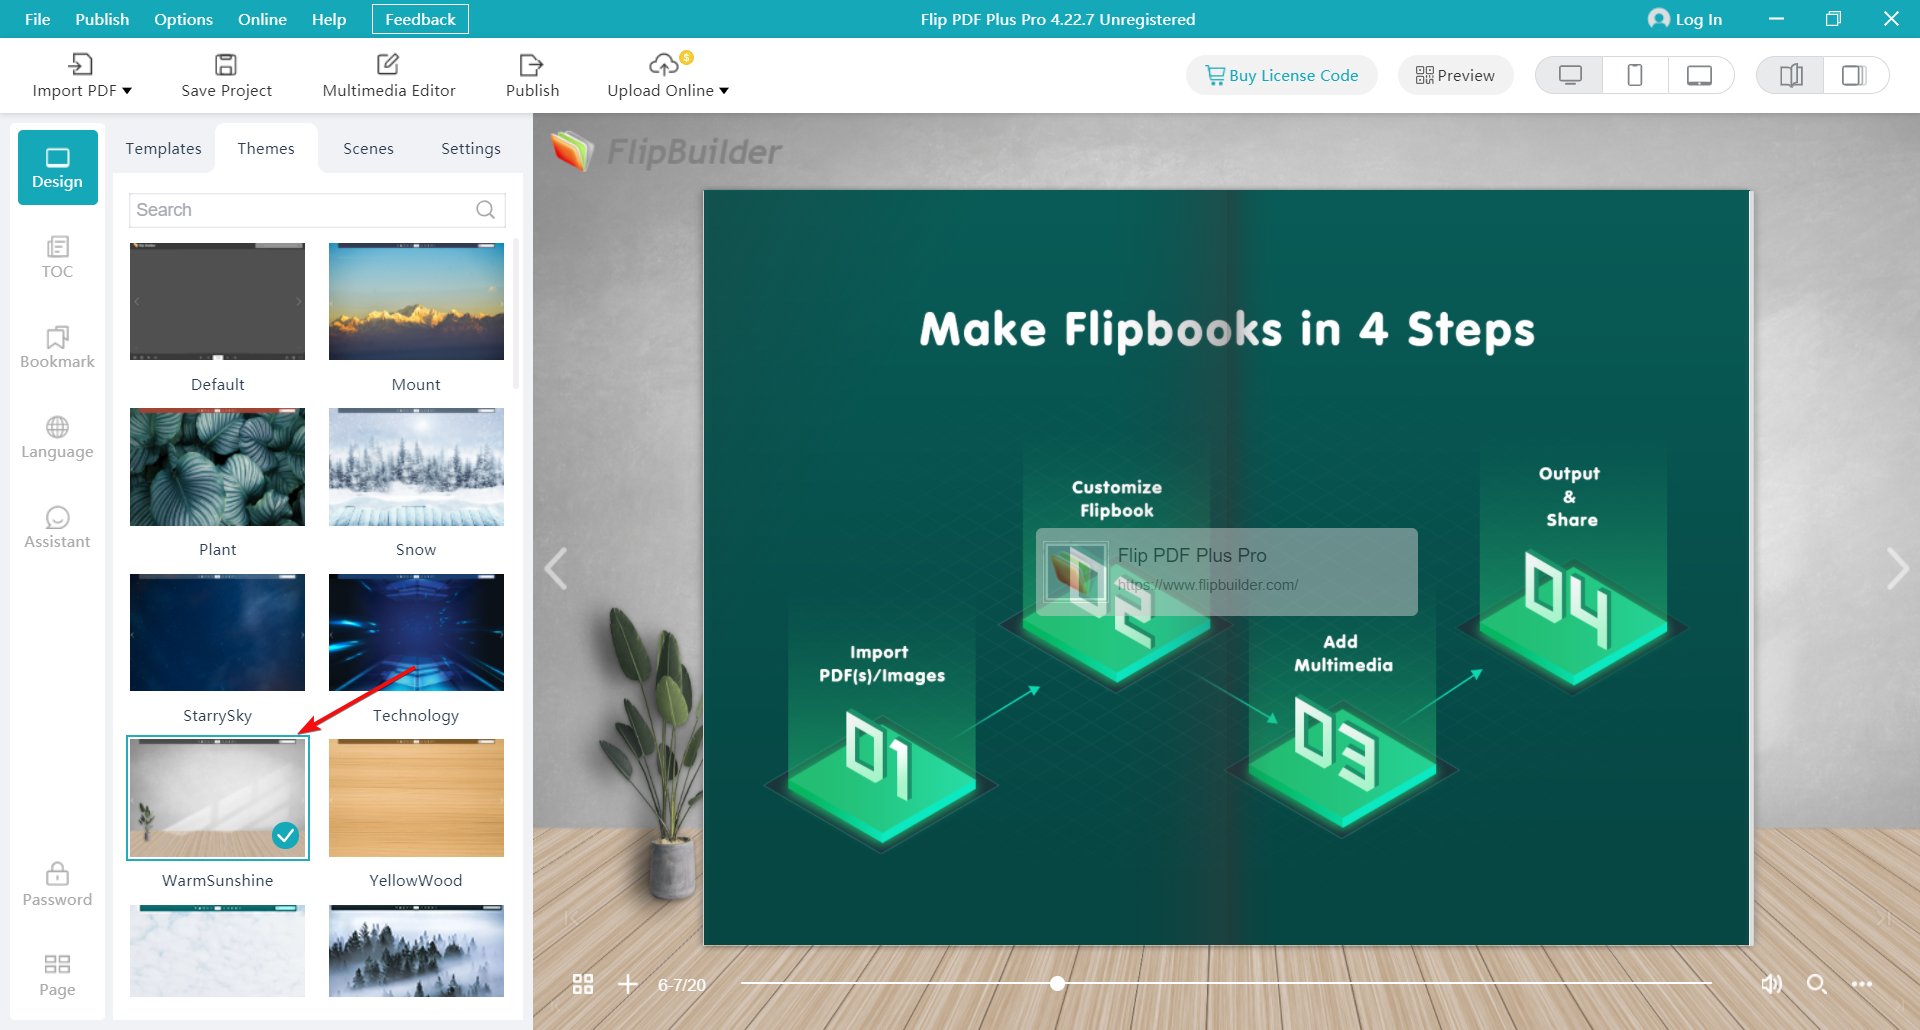Click the shopping cart icon
Screen dimensions: 1920x1030
point(1215,75)
